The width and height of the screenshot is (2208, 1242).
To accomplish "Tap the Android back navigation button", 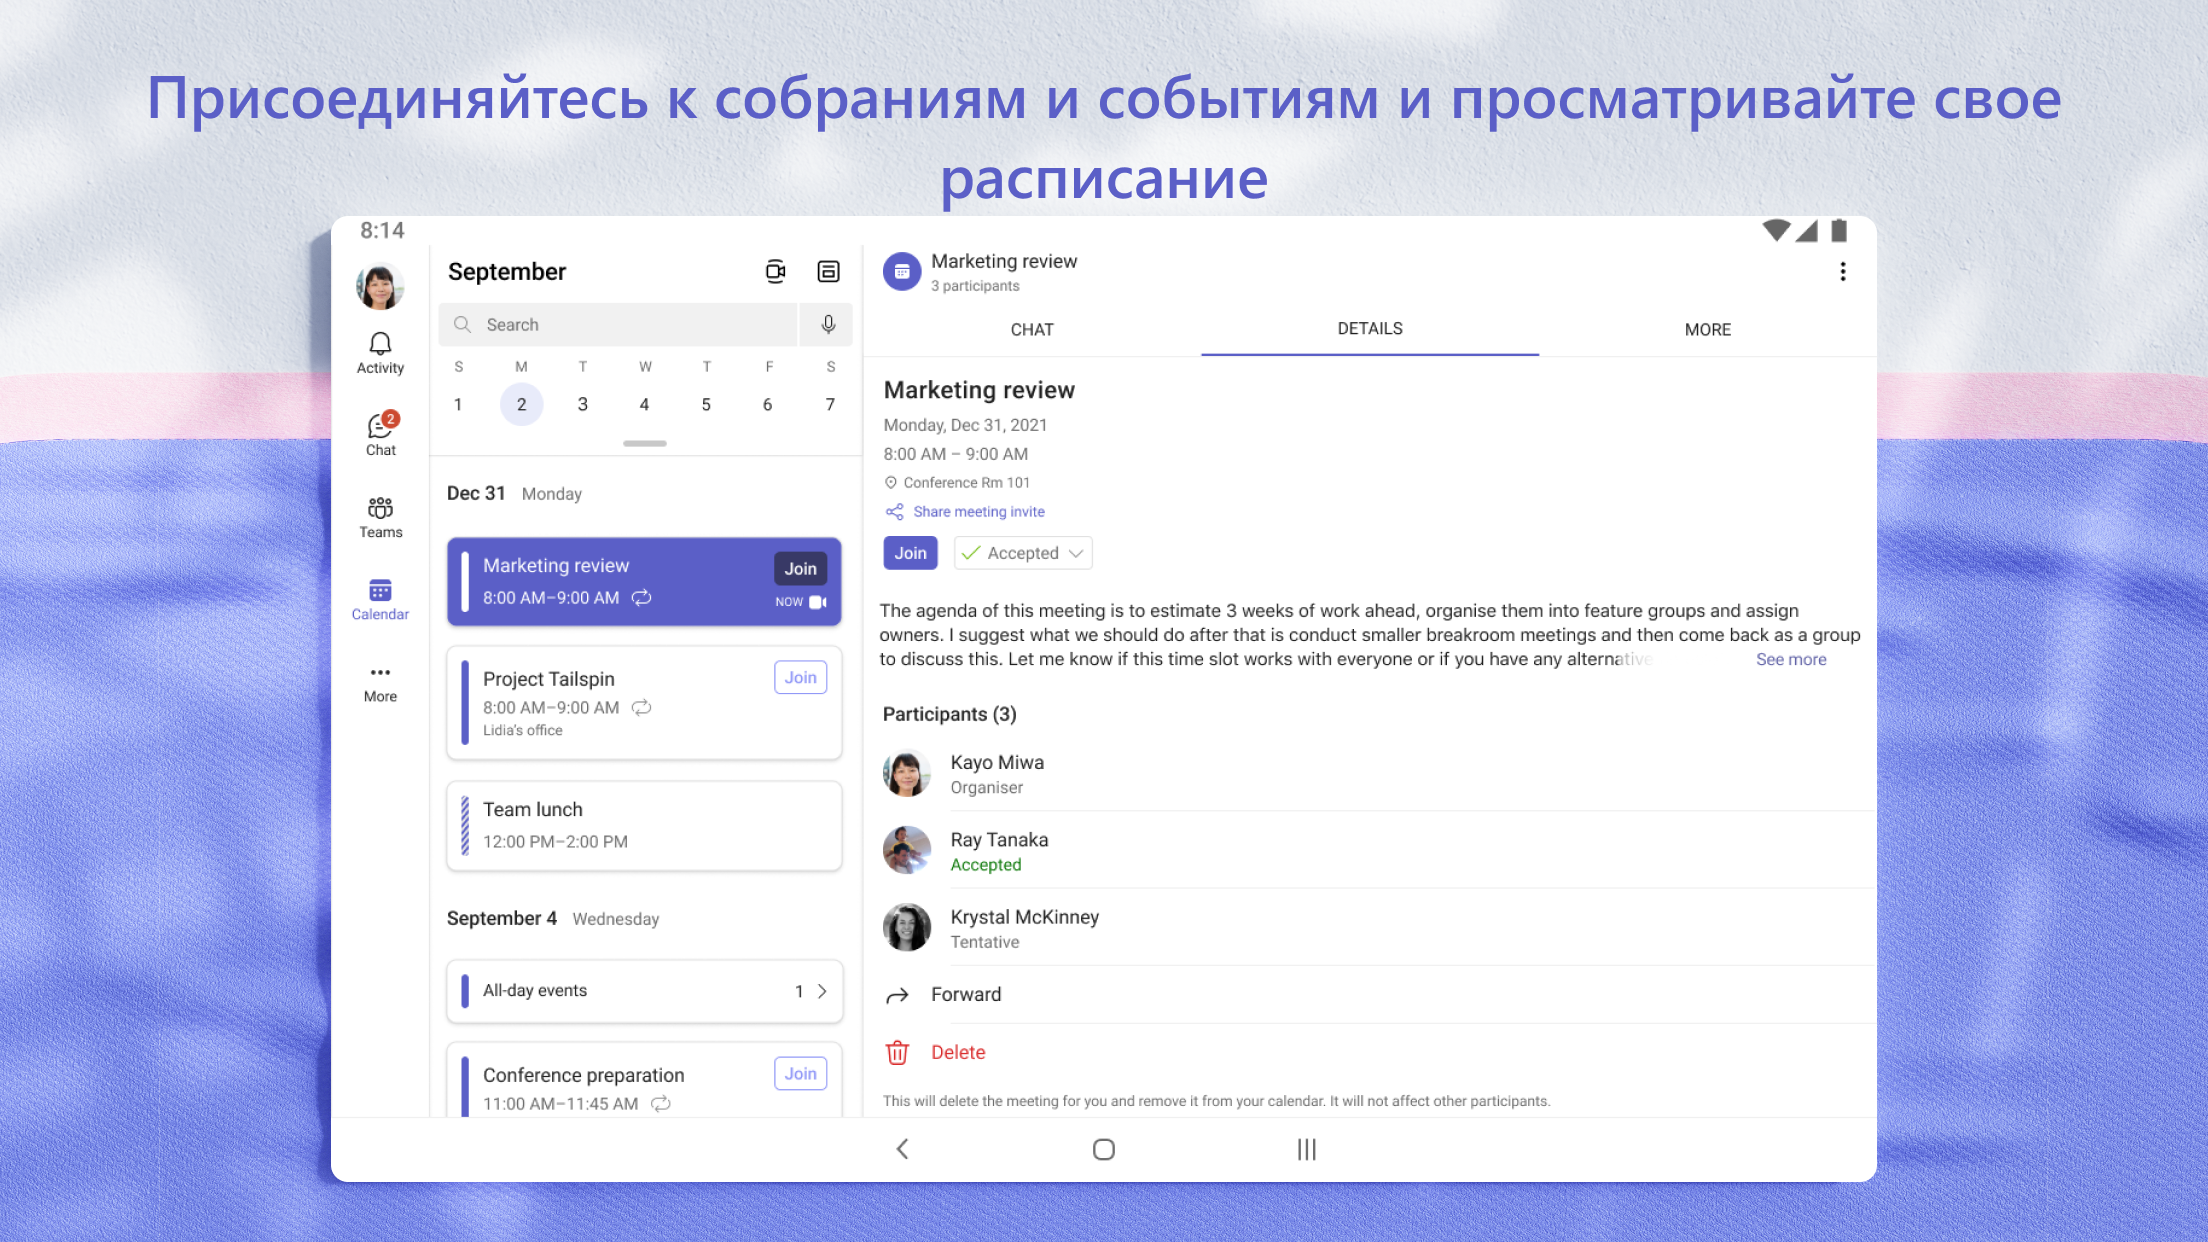I will 902,1149.
